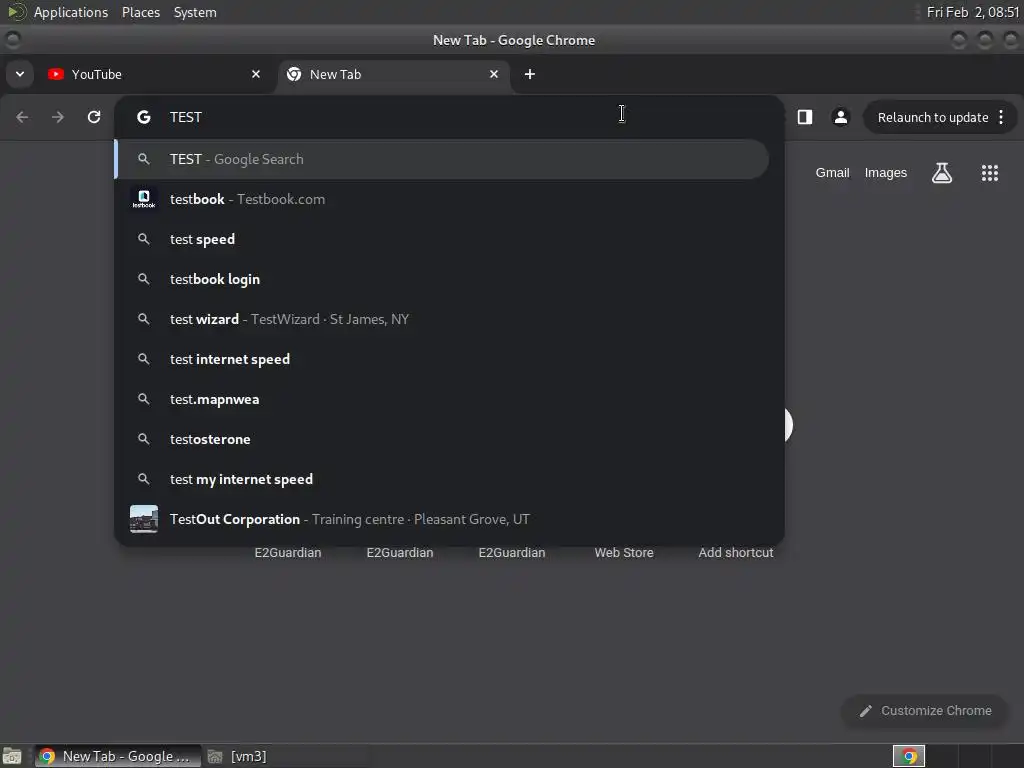The image size is (1024, 768).
Task: Open the side panel icon
Action: pyautogui.click(x=805, y=117)
